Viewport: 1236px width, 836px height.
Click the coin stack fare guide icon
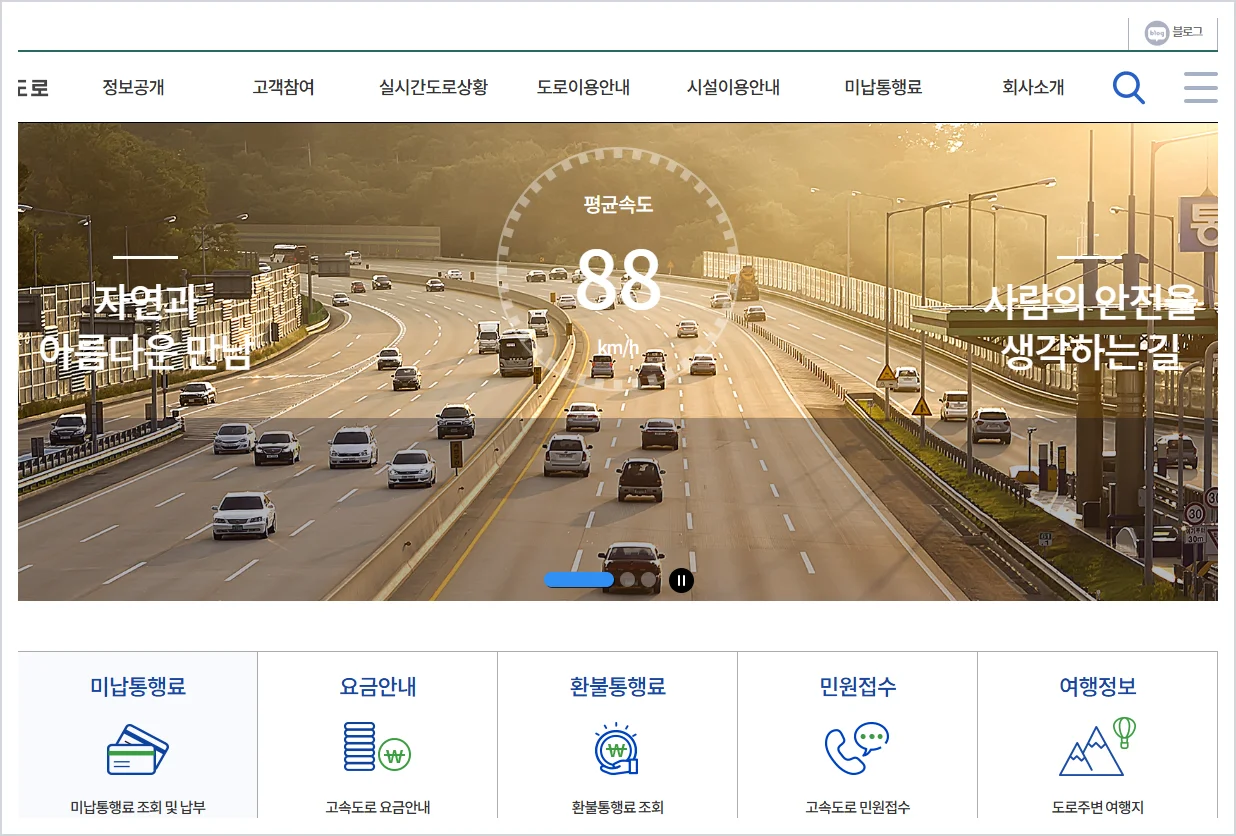pos(377,747)
